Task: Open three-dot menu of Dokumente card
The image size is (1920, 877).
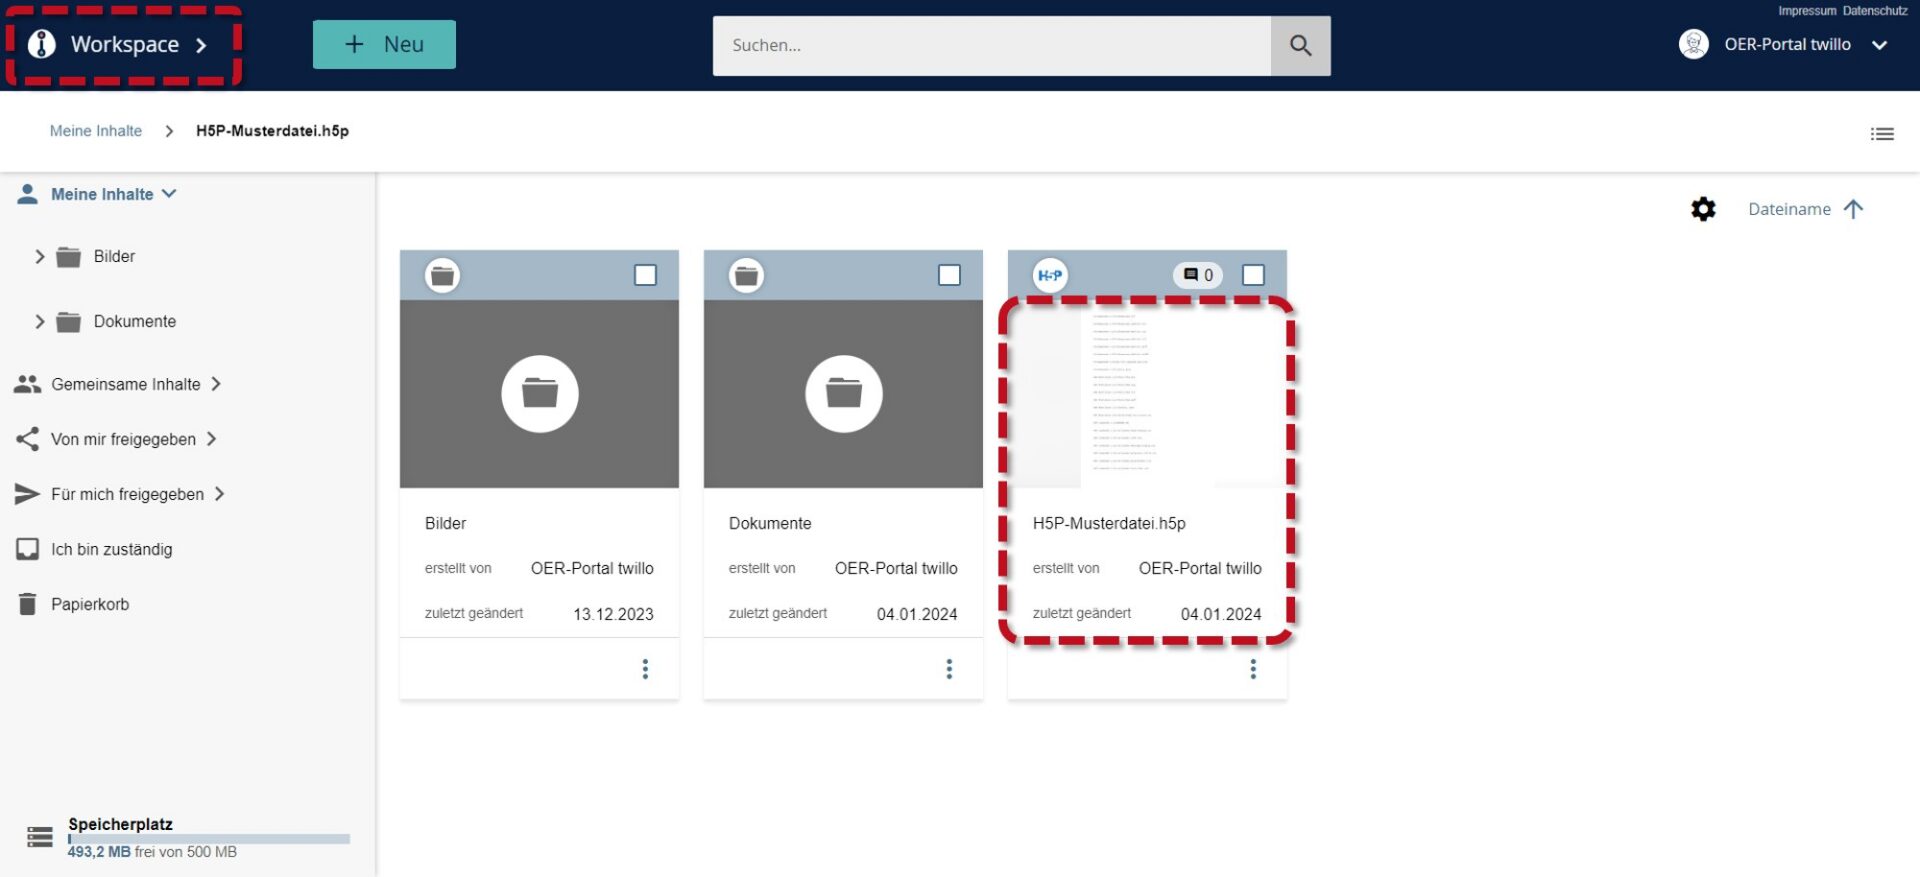Action: [x=949, y=669]
